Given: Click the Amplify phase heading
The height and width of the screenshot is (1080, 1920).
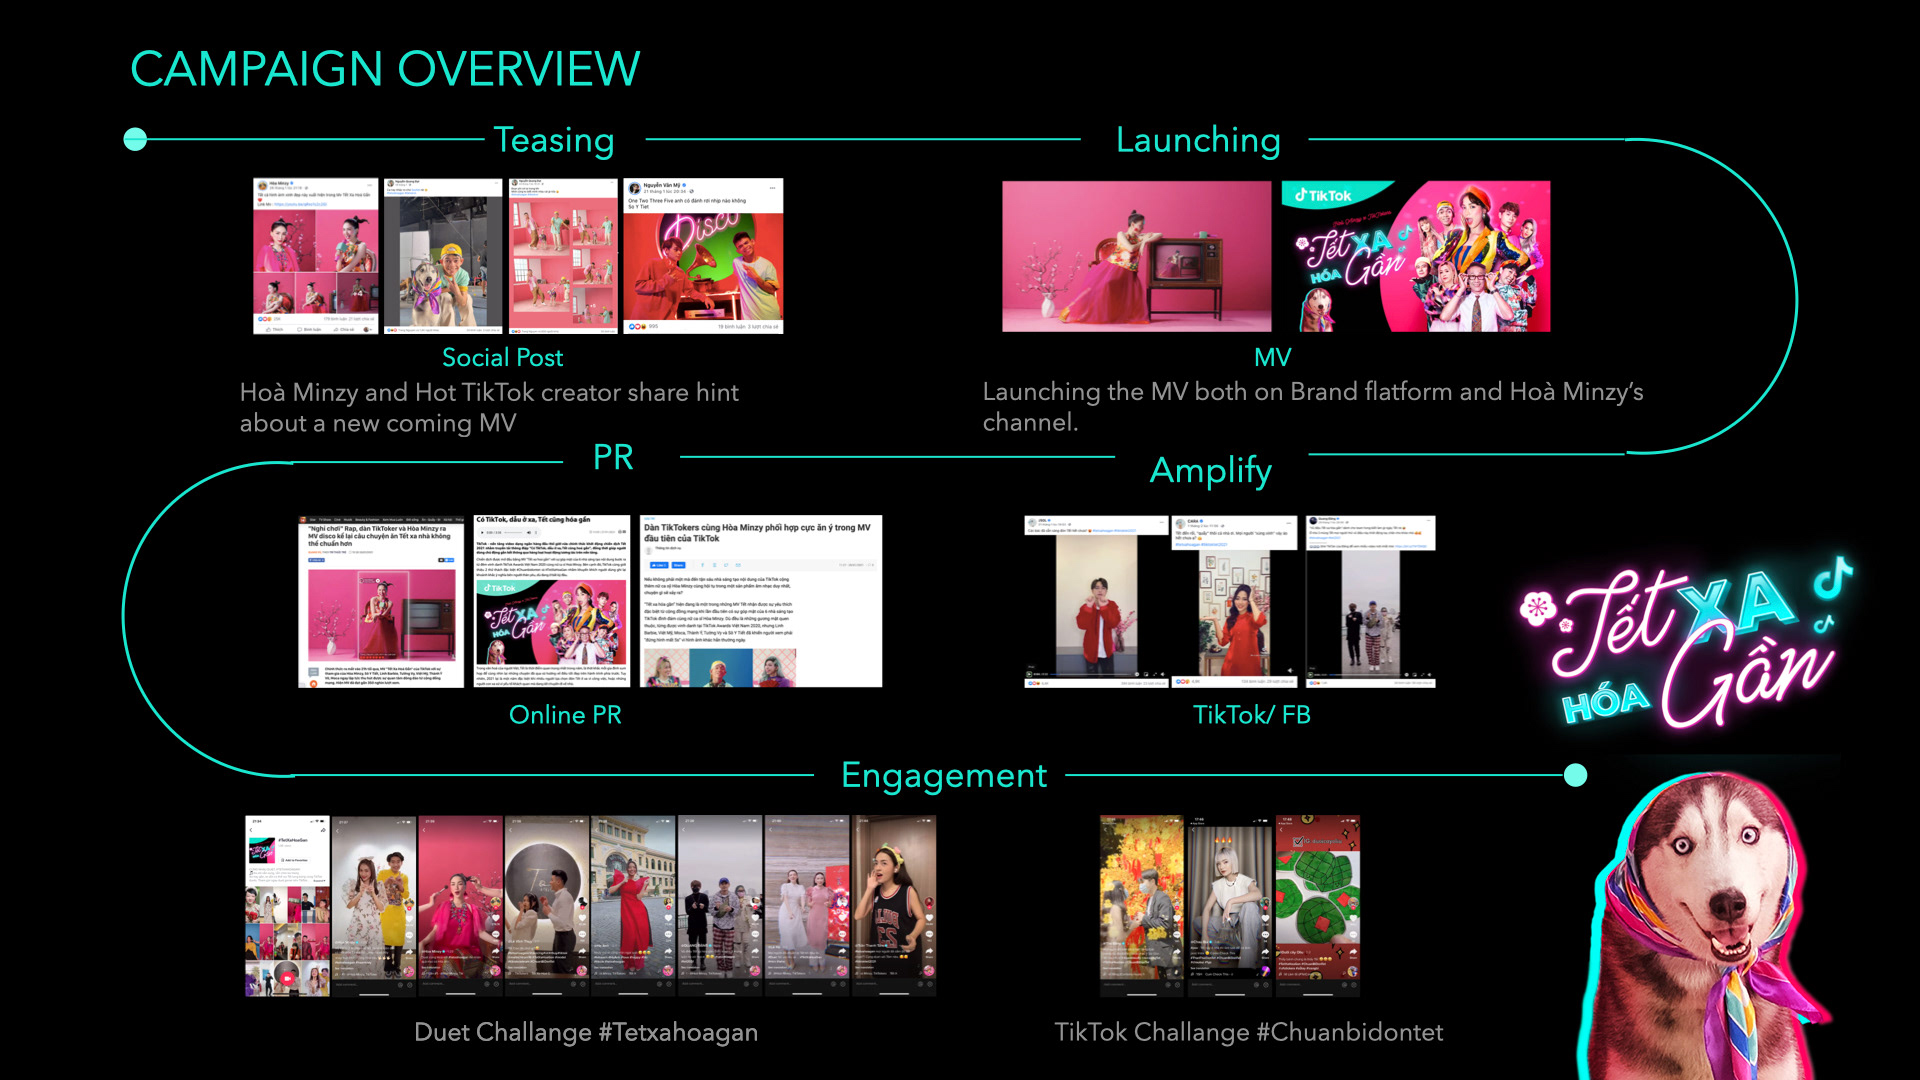Looking at the screenshot, I should [x=1210, y=470].
